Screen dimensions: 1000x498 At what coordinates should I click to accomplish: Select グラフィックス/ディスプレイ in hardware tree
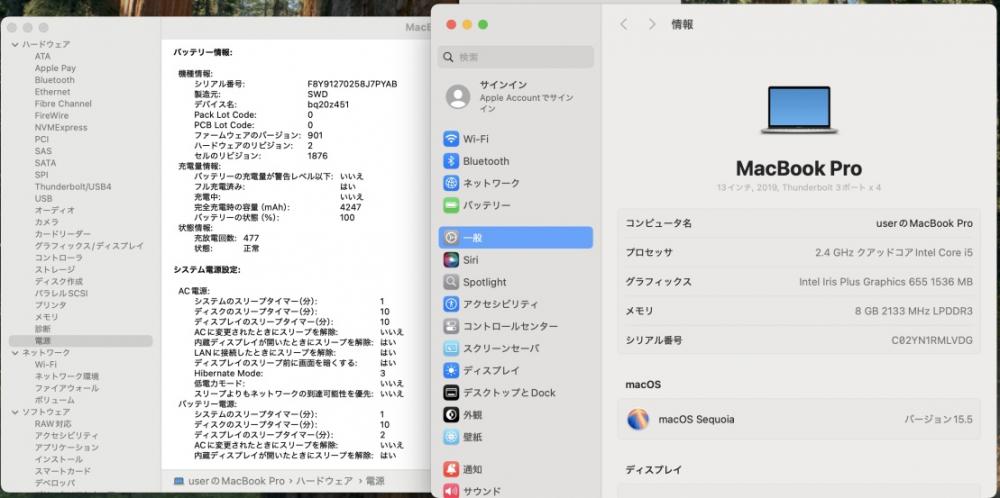coord(89,246)
